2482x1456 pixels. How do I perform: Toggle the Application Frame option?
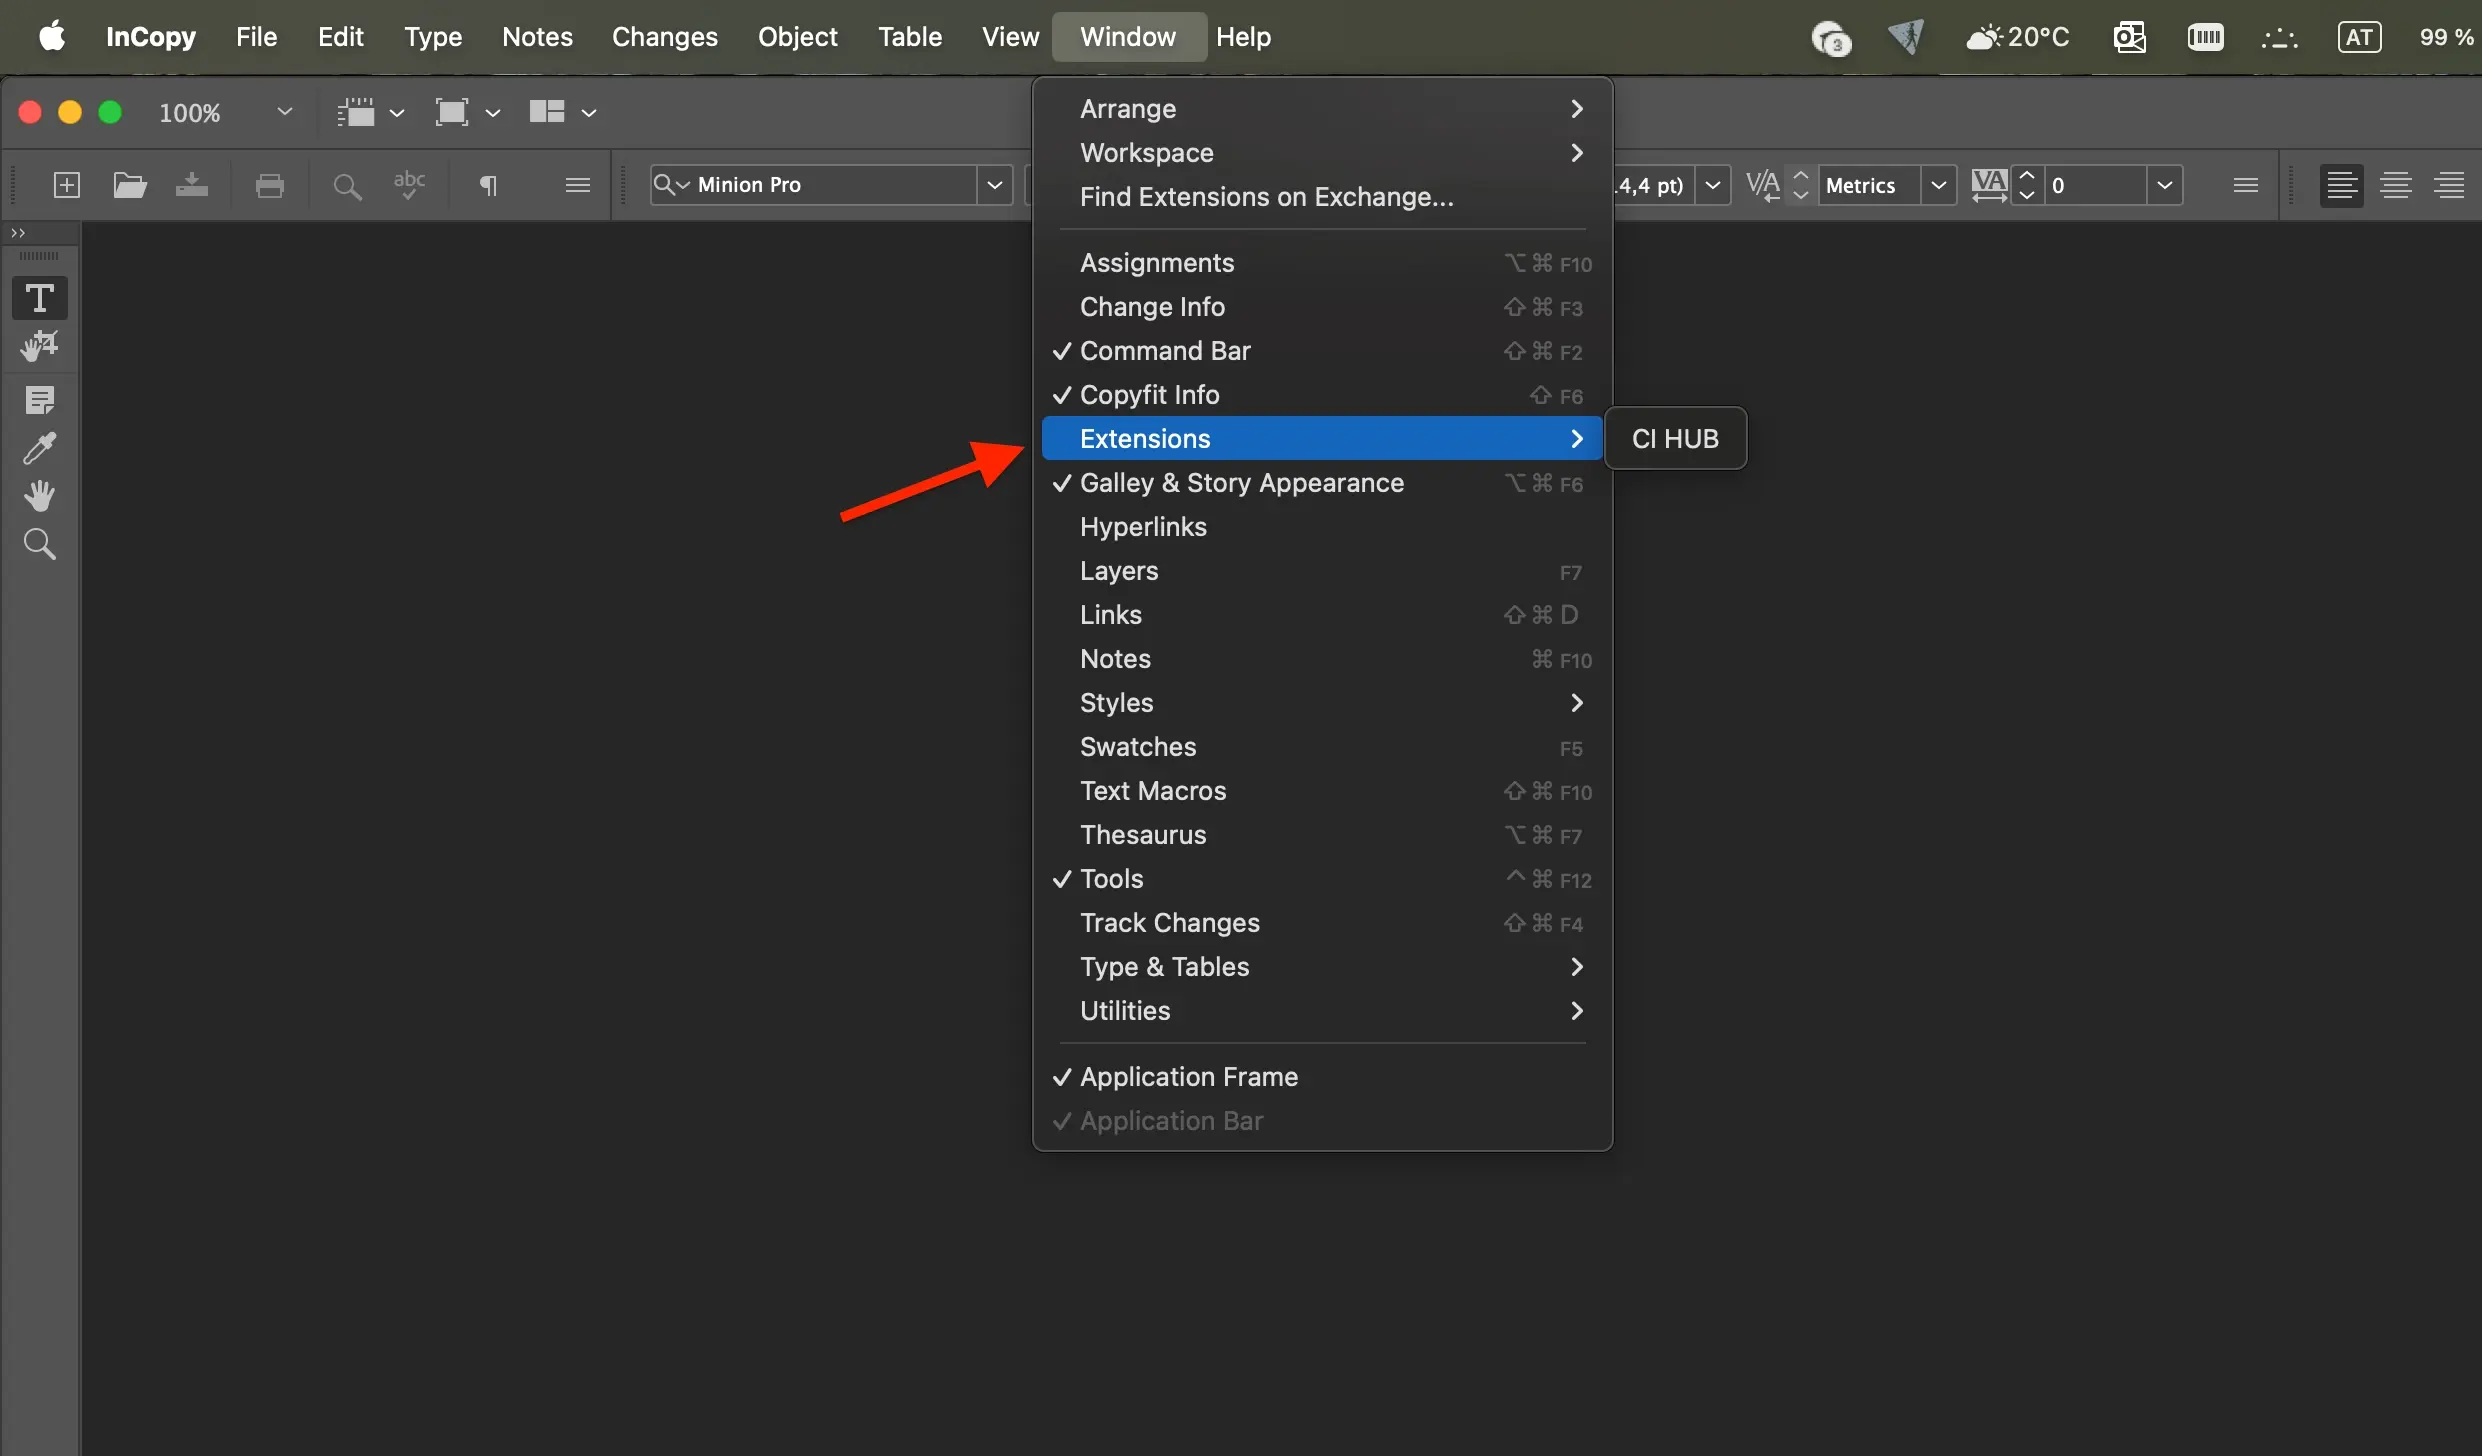1322,1077
